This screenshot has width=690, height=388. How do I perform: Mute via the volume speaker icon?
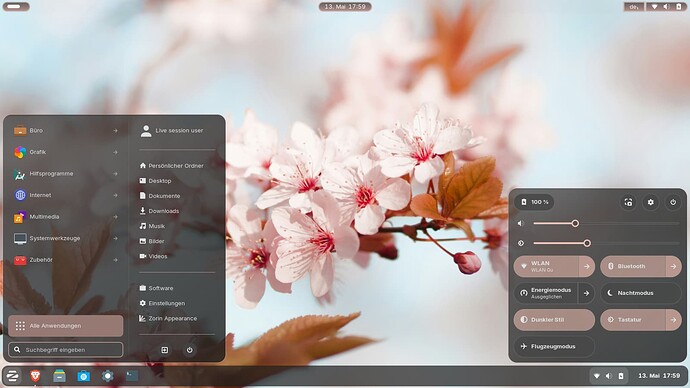pos(521,223)
